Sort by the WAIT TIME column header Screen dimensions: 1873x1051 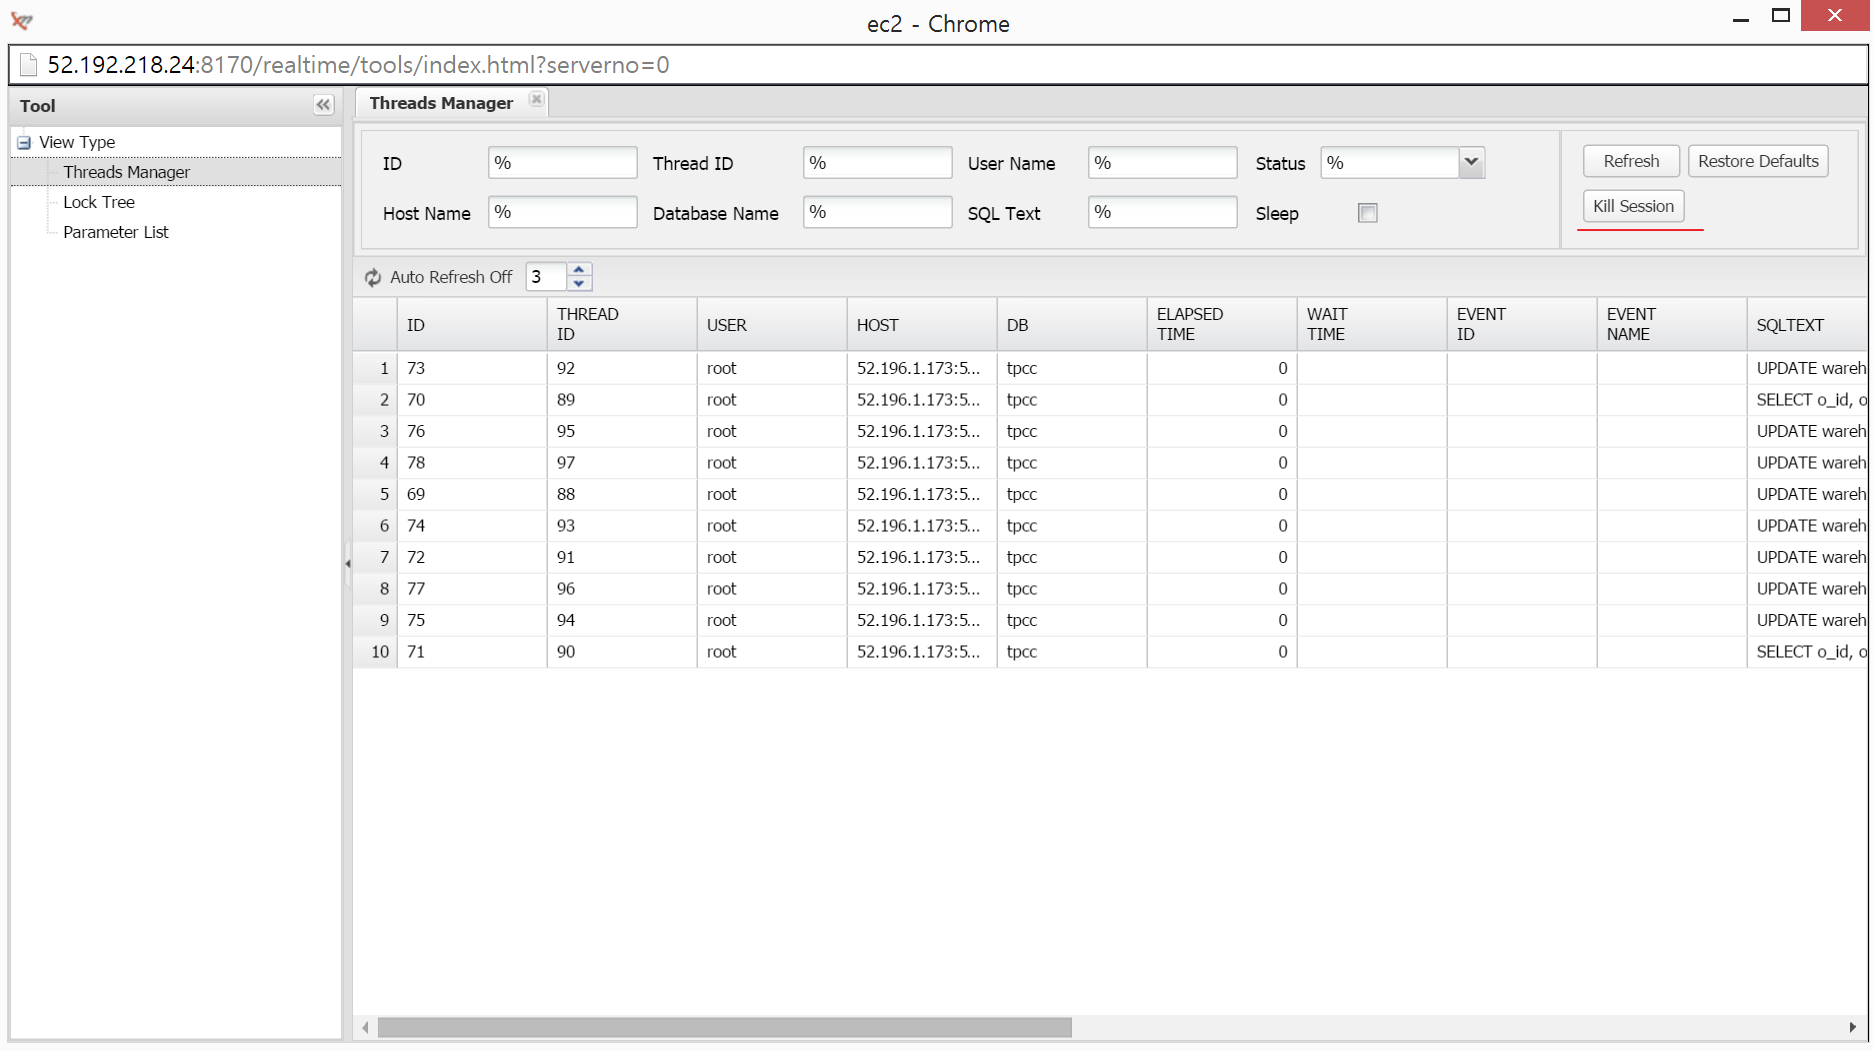pos(1372,325)
